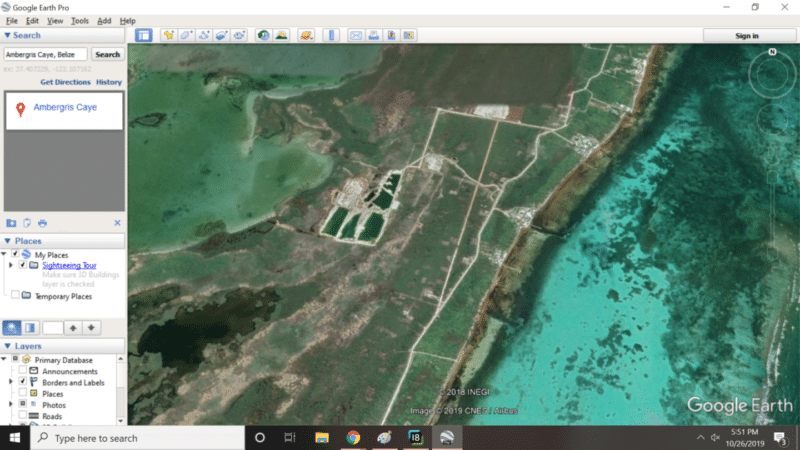Viewport: 800px width, 450px height.
Task: Click the taskbar search box
Action: click(x=138, y=438)
